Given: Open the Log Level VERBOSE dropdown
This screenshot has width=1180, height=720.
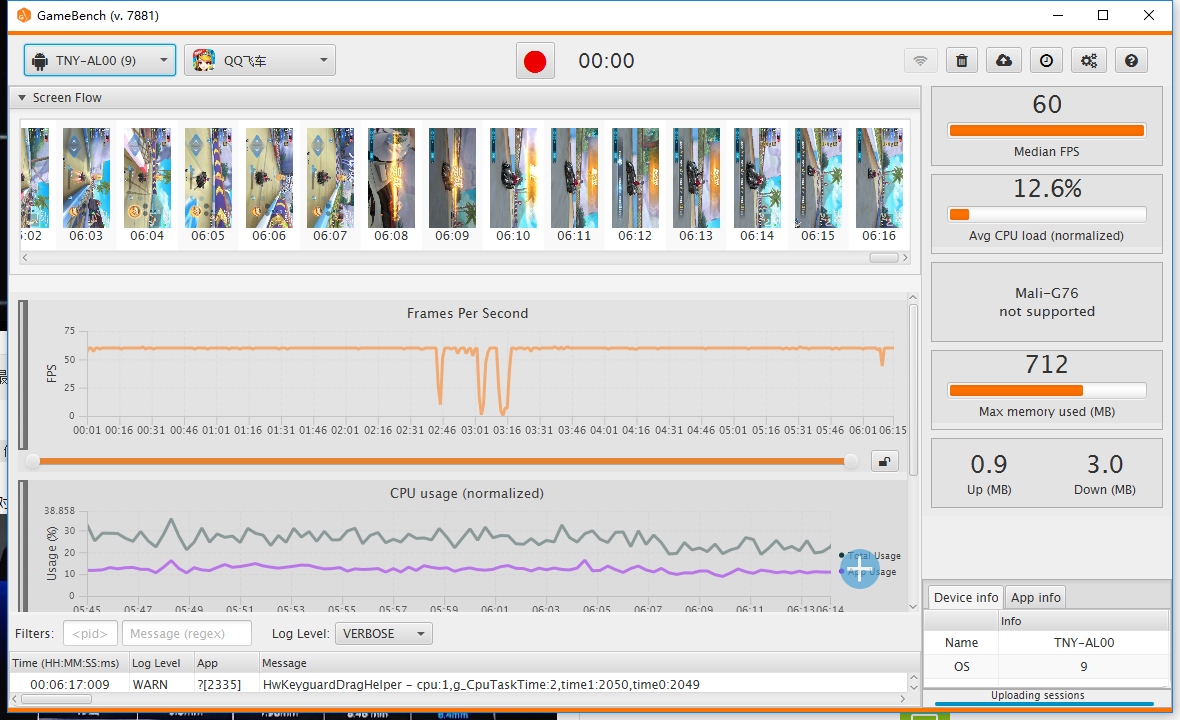Looking at the screenshot, I should click(382, 634).
